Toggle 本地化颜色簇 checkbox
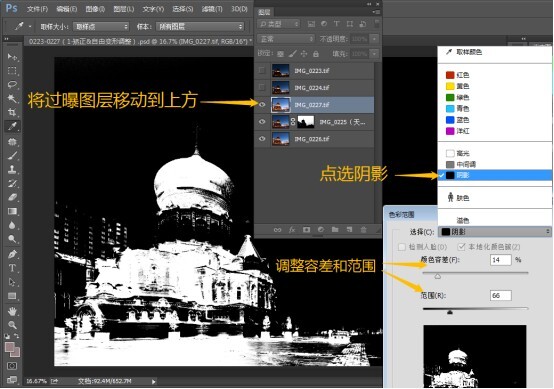Image resolution: width=554 pixels, height=389 pixels. [461, 247]
